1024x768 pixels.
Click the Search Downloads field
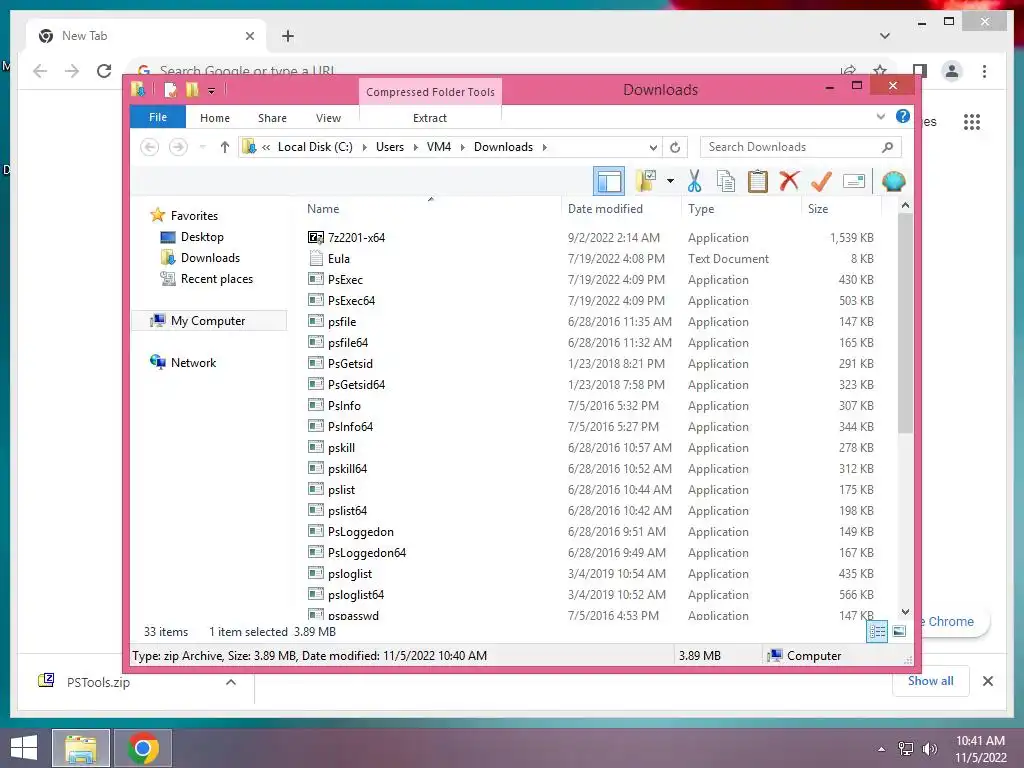tap(800, 147)
